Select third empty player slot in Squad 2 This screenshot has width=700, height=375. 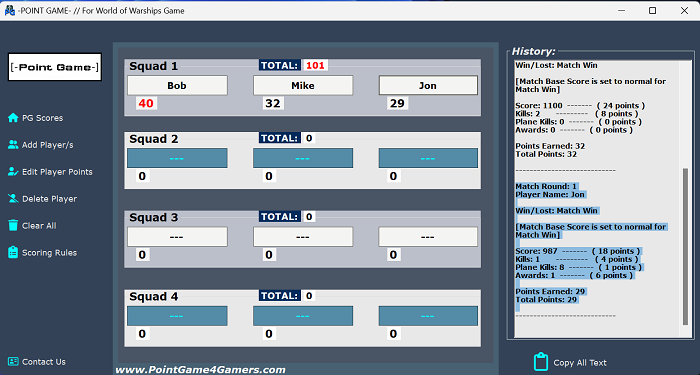coord(428,158)
